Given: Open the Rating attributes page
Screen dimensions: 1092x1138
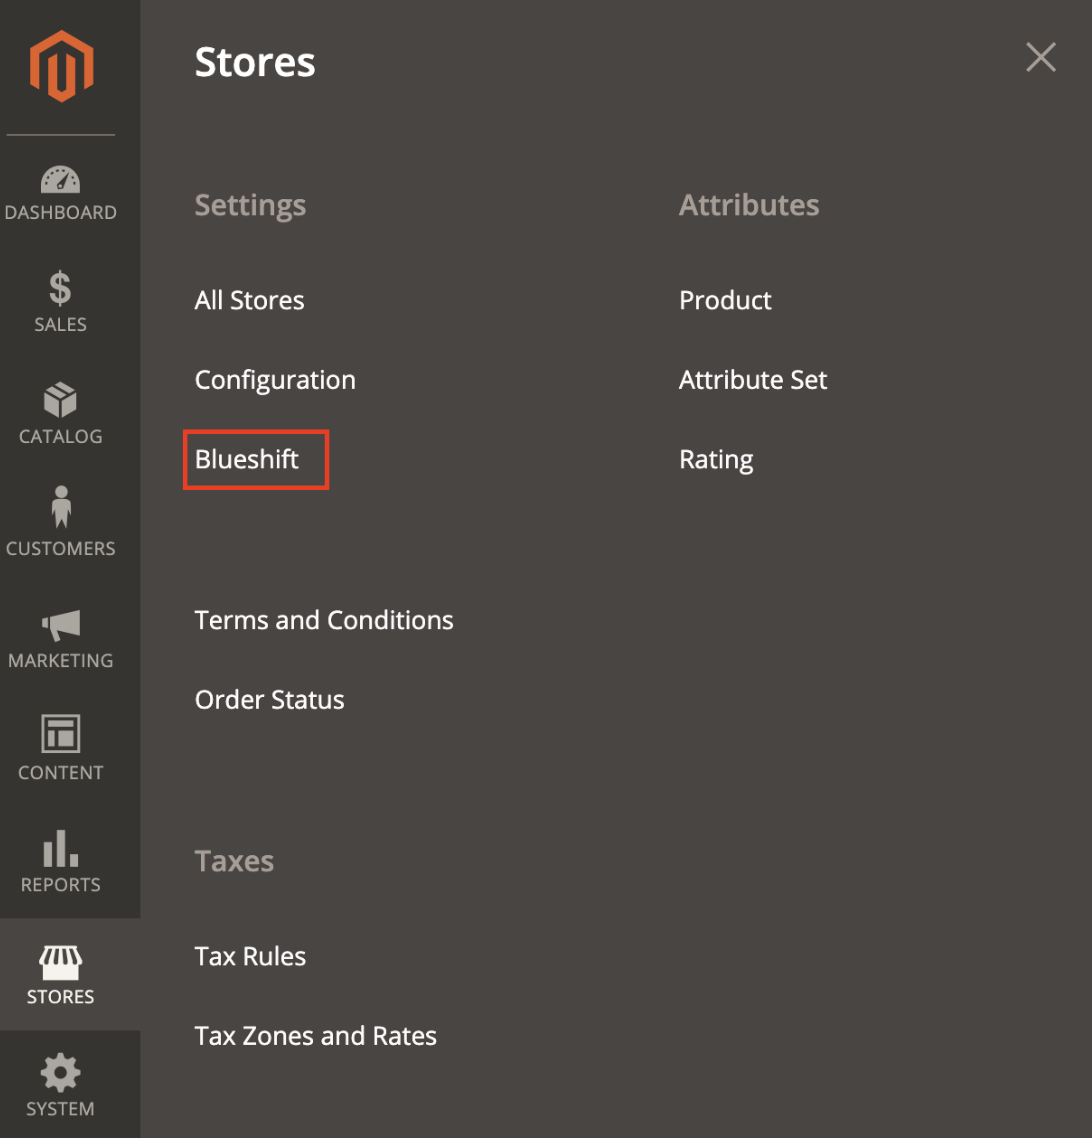Looking at the screenshot, I should (x=715, y=460).
